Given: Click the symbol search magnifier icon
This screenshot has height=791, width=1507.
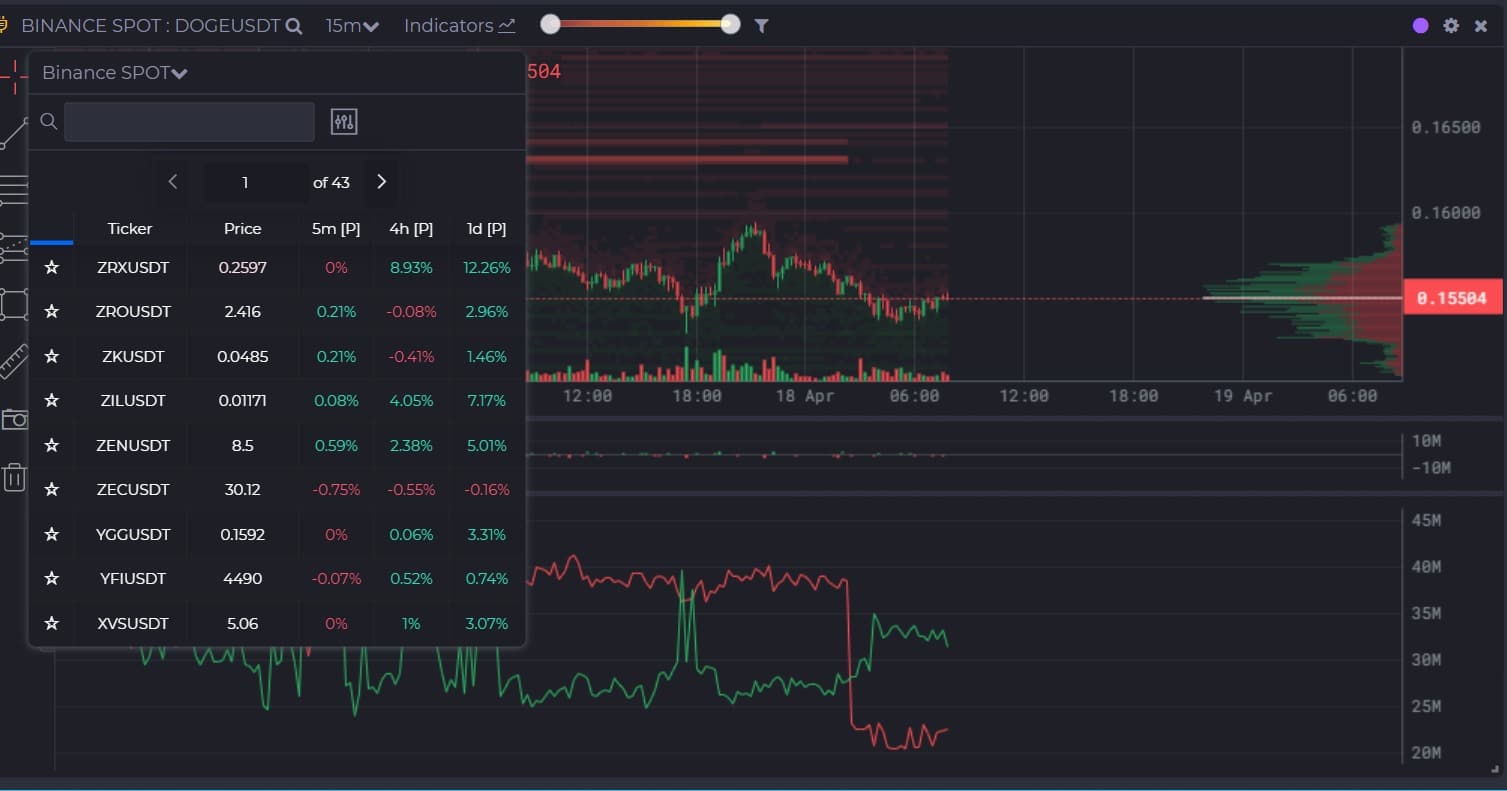Looking at the screenshot, I should click(293, 26).
